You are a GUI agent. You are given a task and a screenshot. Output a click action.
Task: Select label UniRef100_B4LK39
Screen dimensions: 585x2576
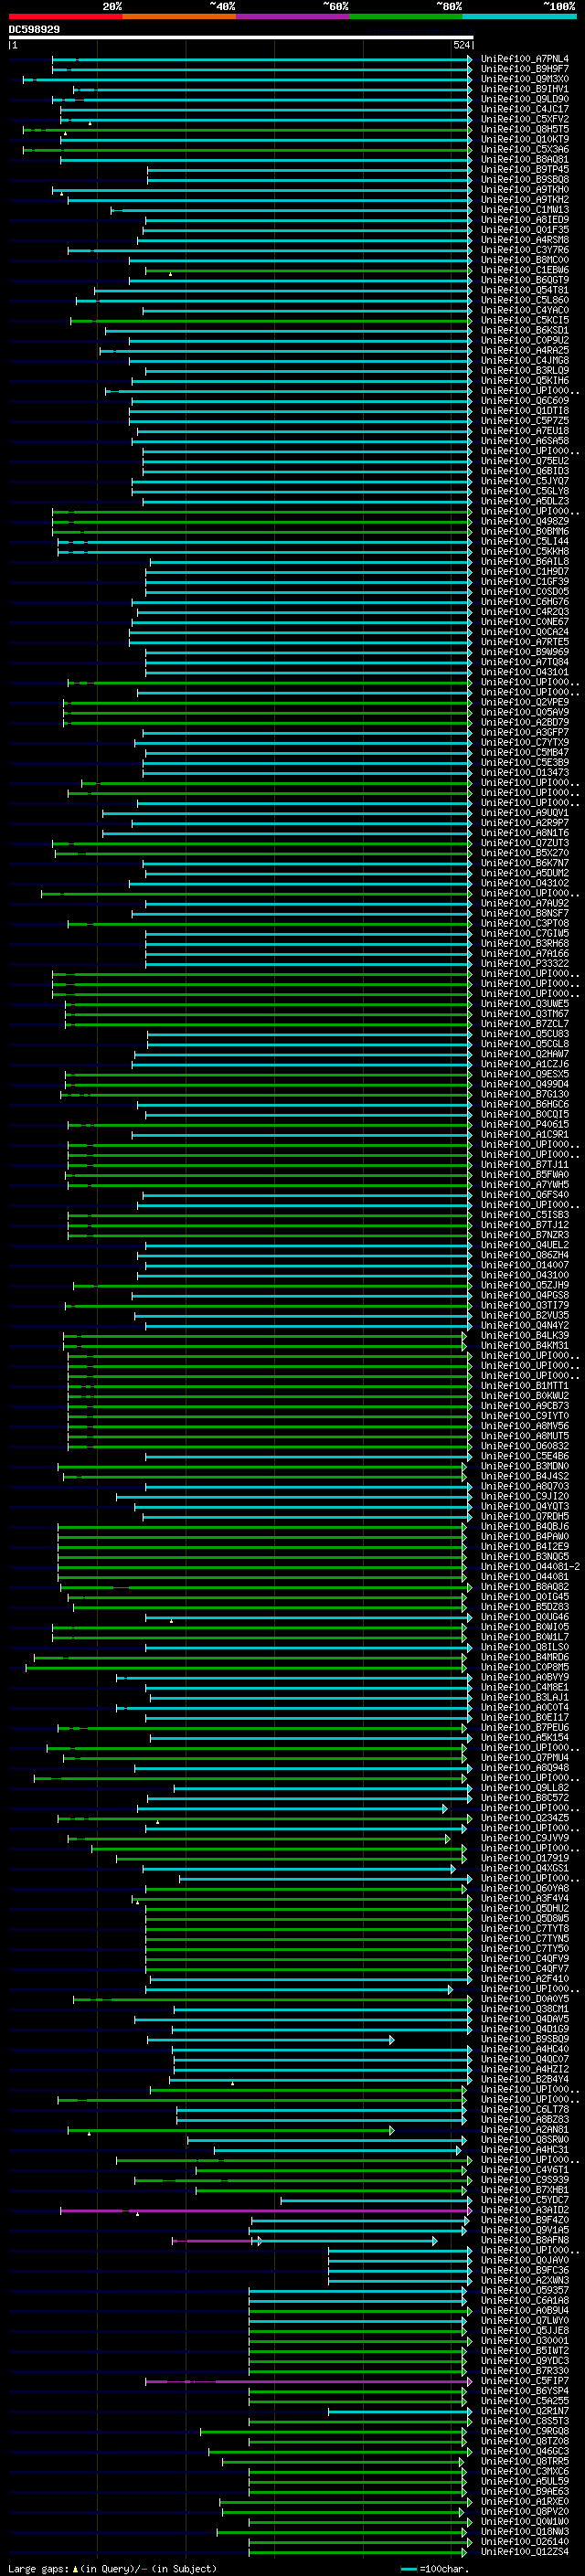point(524,1335)
